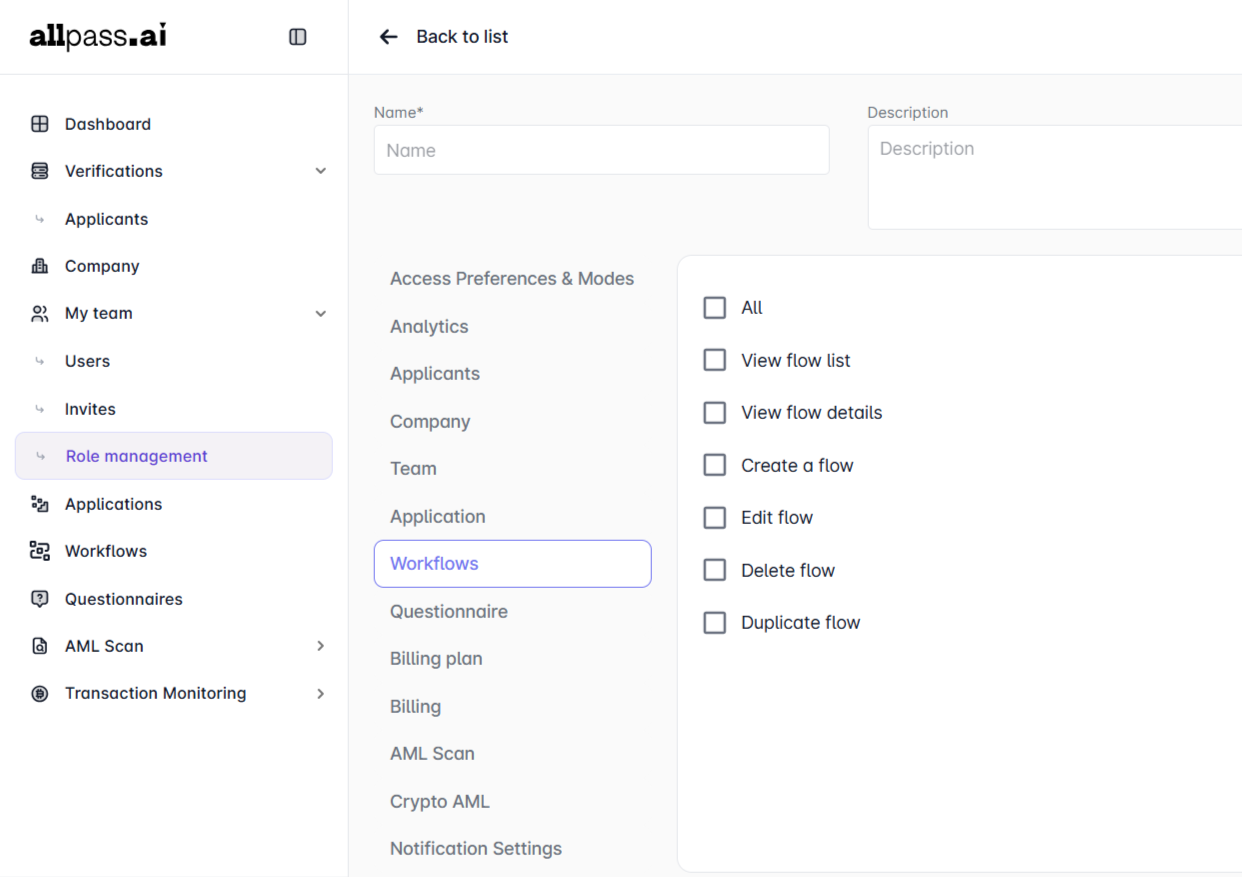Image resolution: width=1242 pixels, height=877 pixels.
Task: Collapse the sidebar with panel icon
Action: coord(298,37)
